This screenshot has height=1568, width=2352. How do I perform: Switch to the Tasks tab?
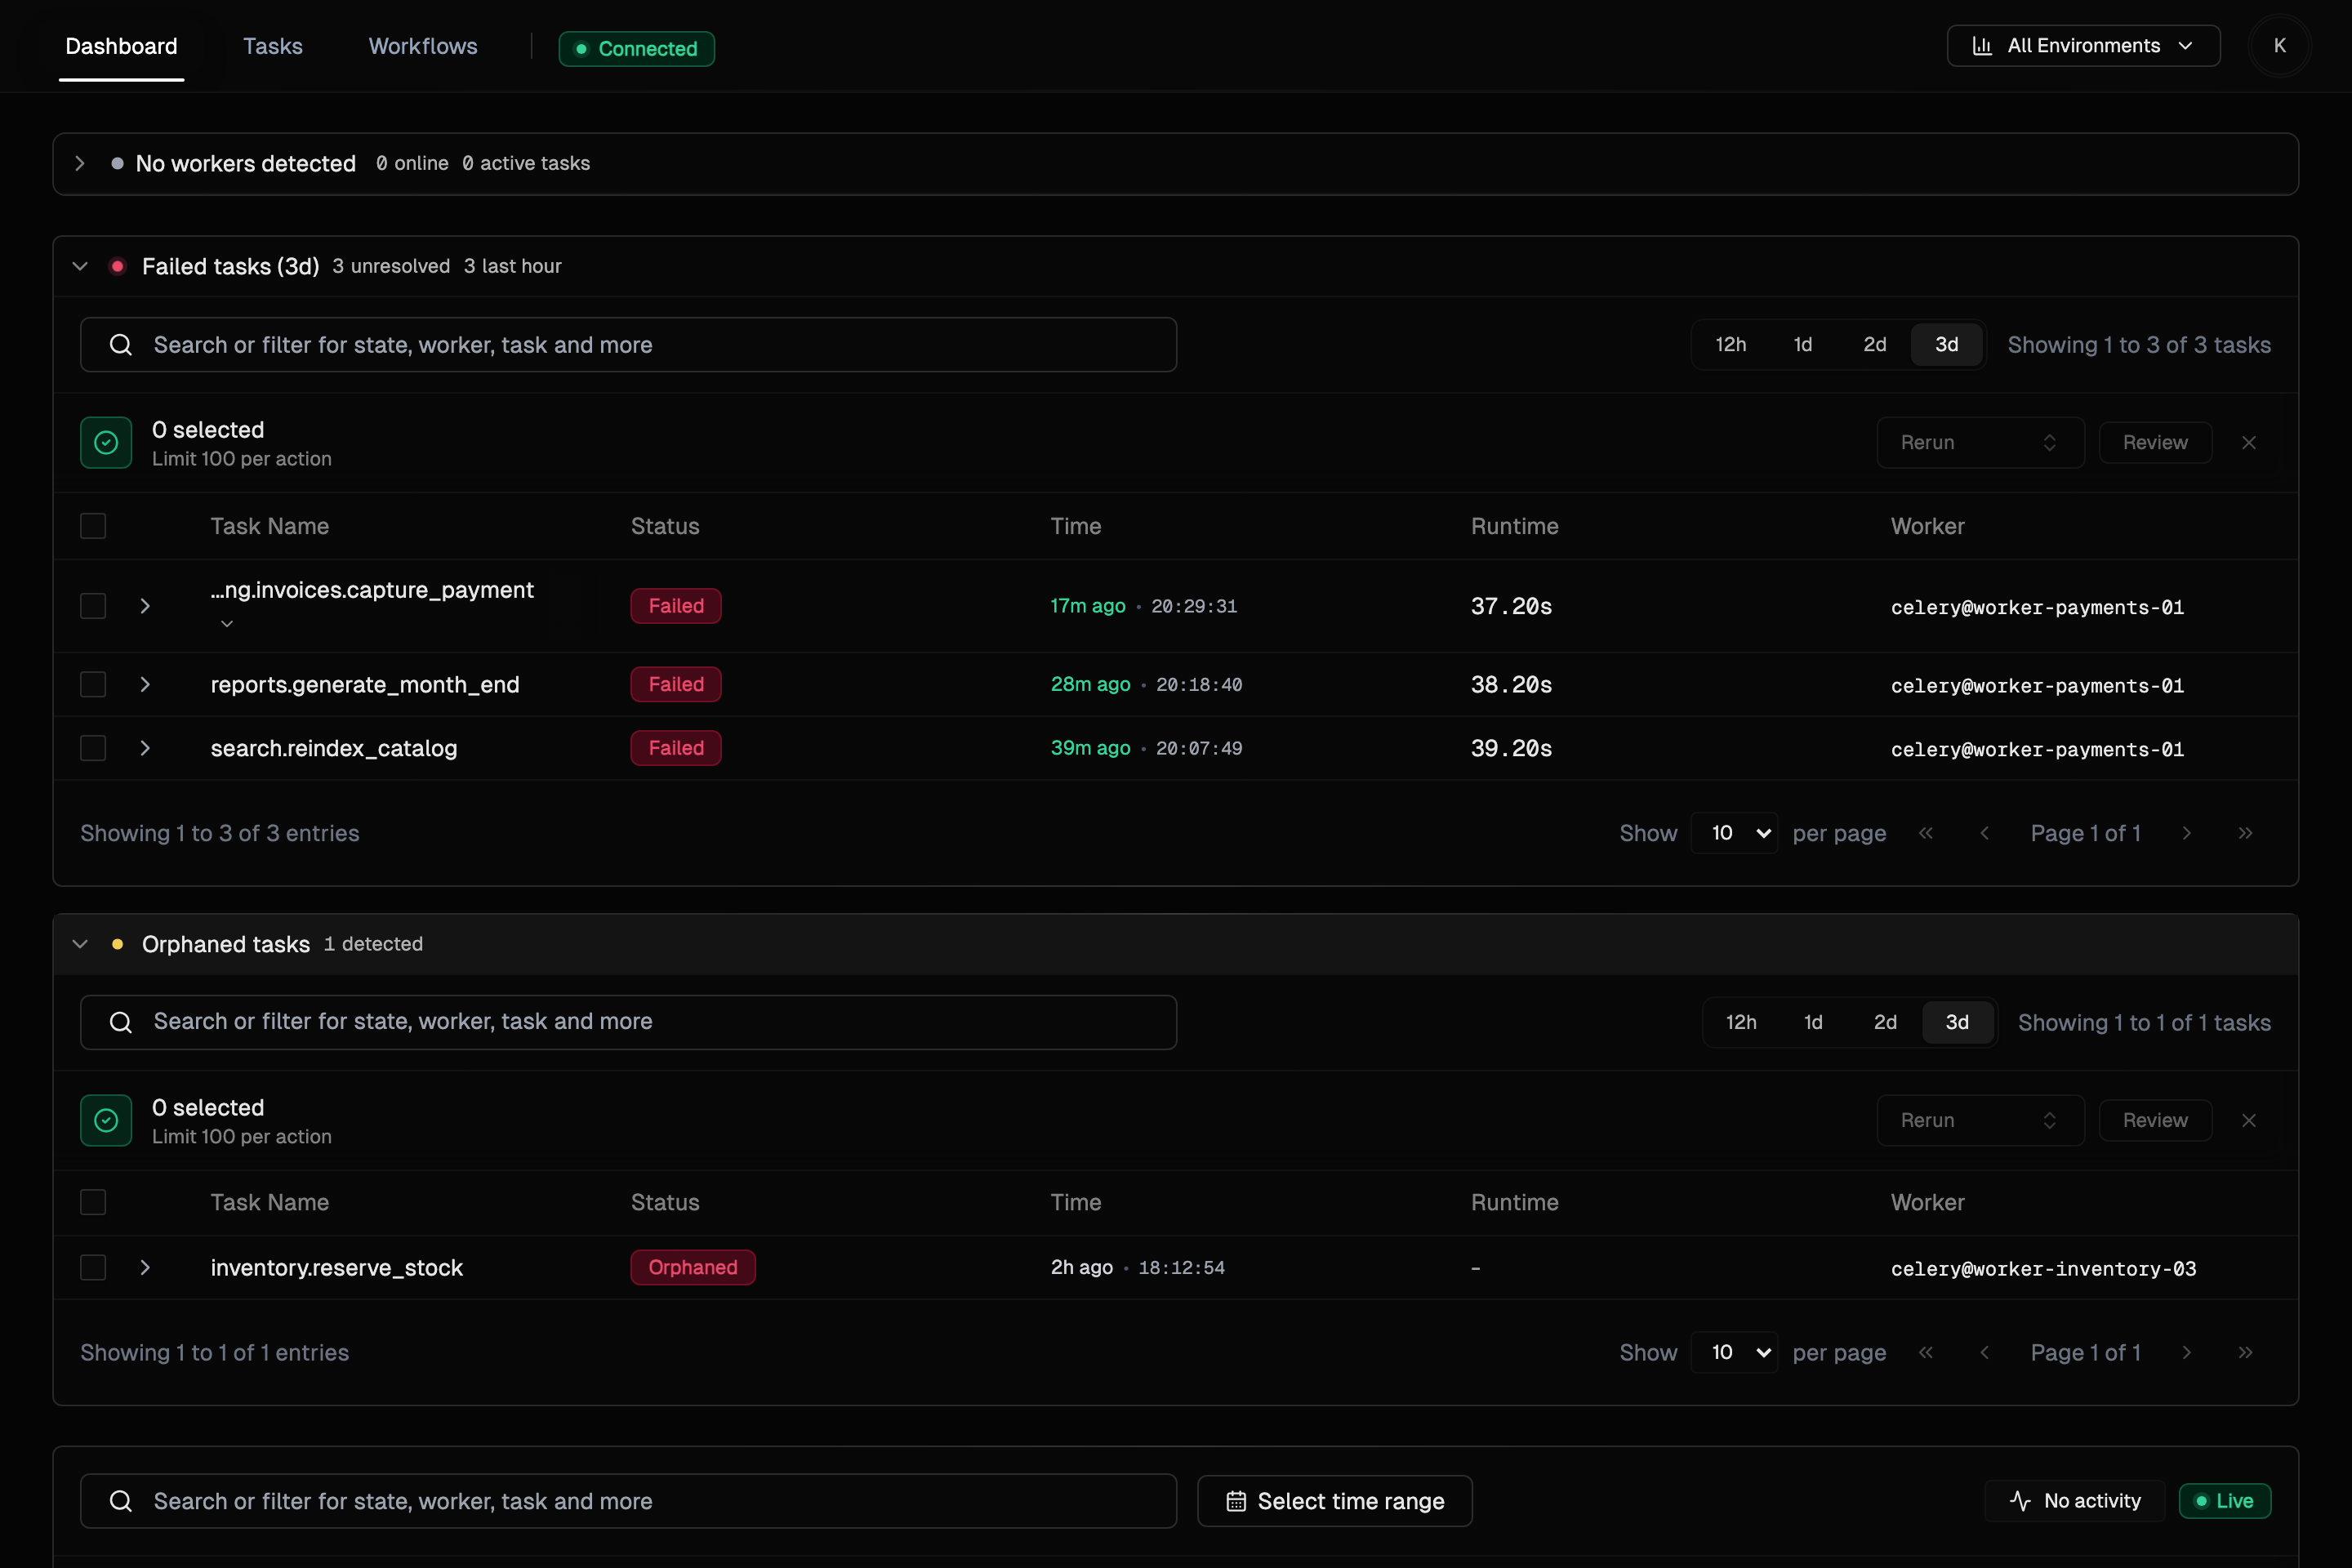[x=273, y=46]
